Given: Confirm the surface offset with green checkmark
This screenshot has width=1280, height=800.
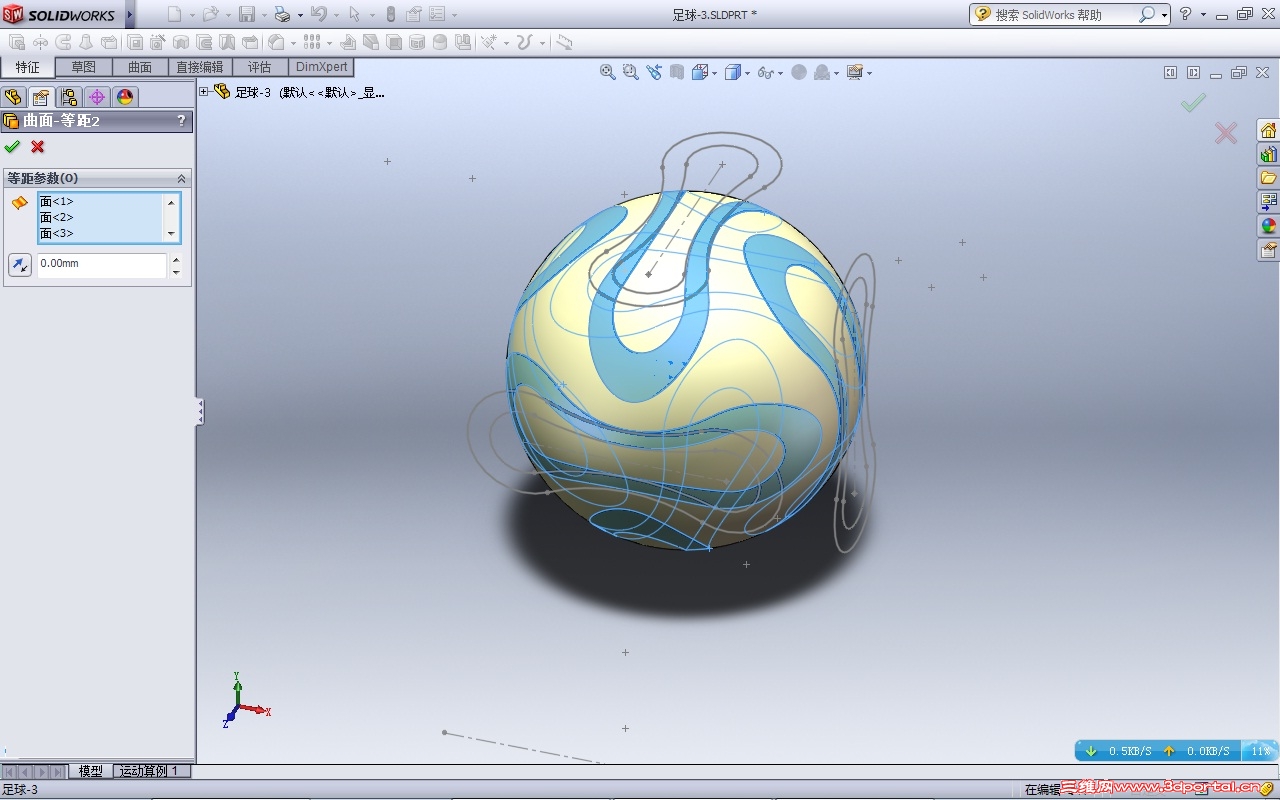Looking at the screenshot, I should pos(12,147).
